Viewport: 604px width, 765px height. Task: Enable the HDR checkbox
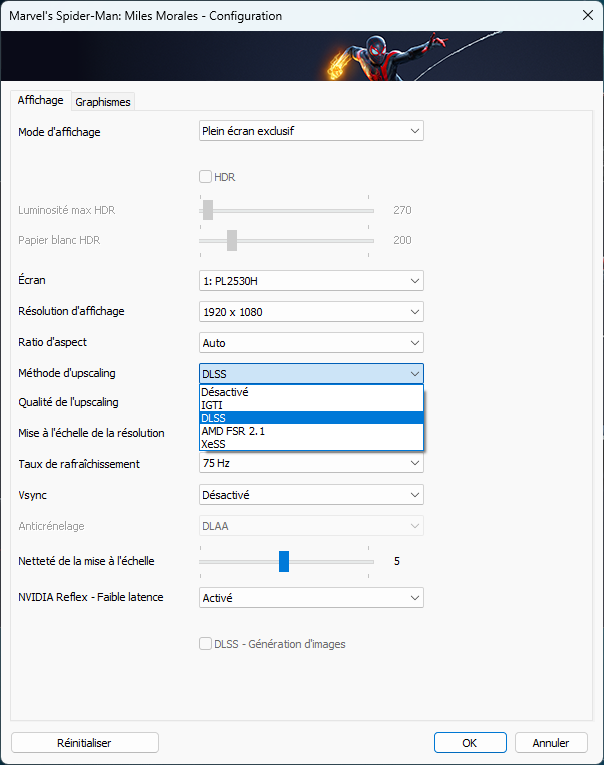pyautogui.click(x=205, y=177)
